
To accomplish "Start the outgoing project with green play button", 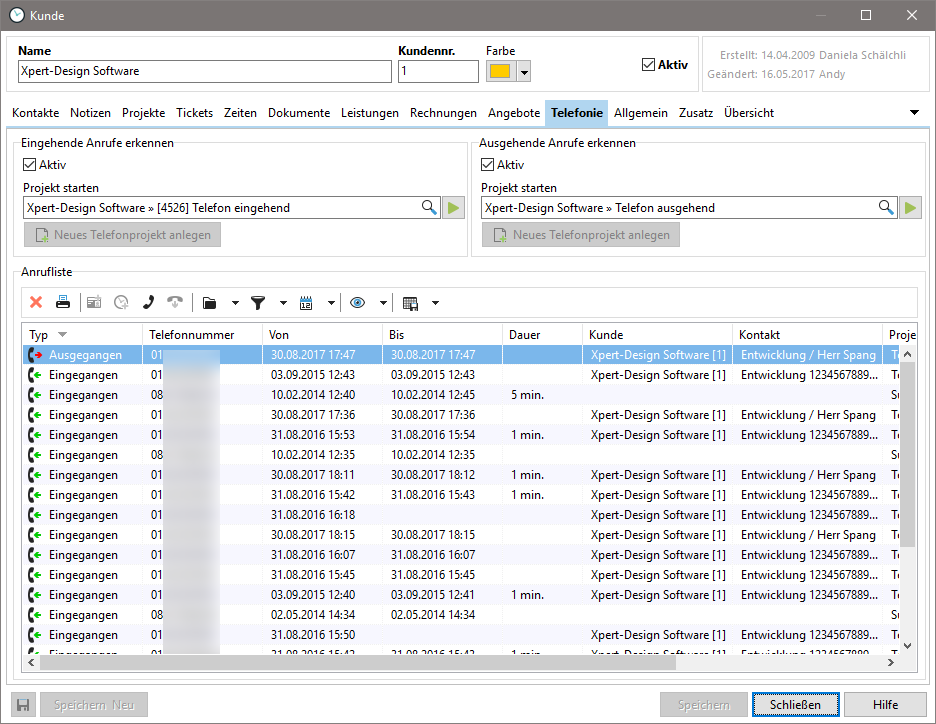I will [x=910, y=208].
